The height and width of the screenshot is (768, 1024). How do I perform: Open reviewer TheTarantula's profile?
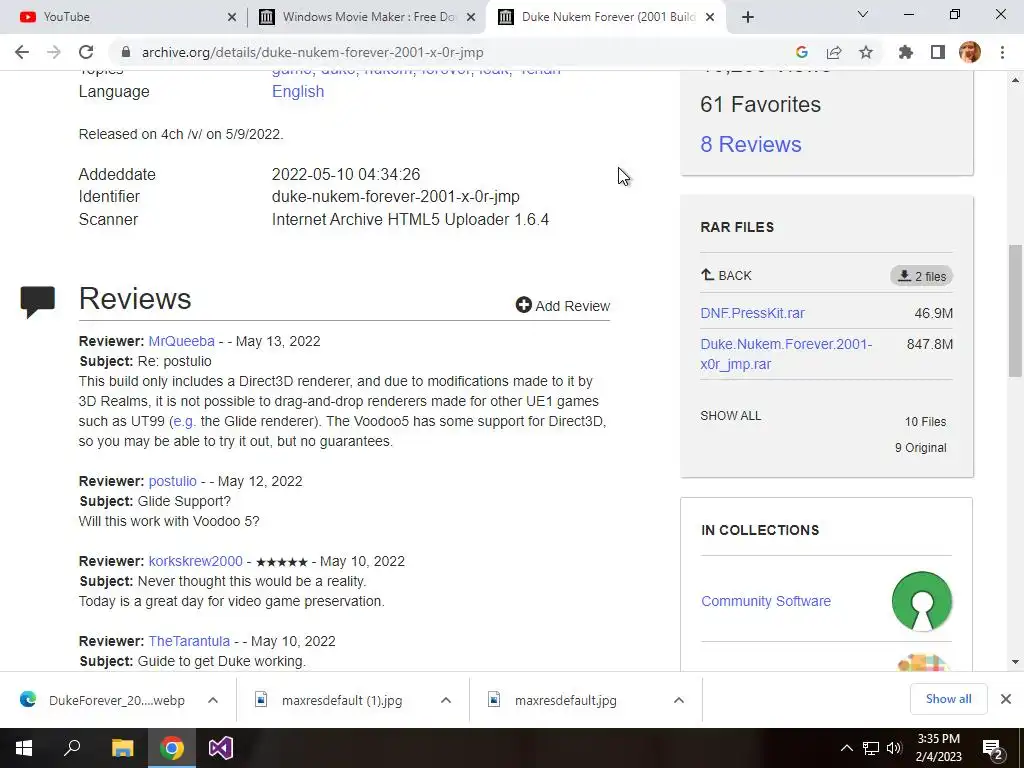click(189, 641)
